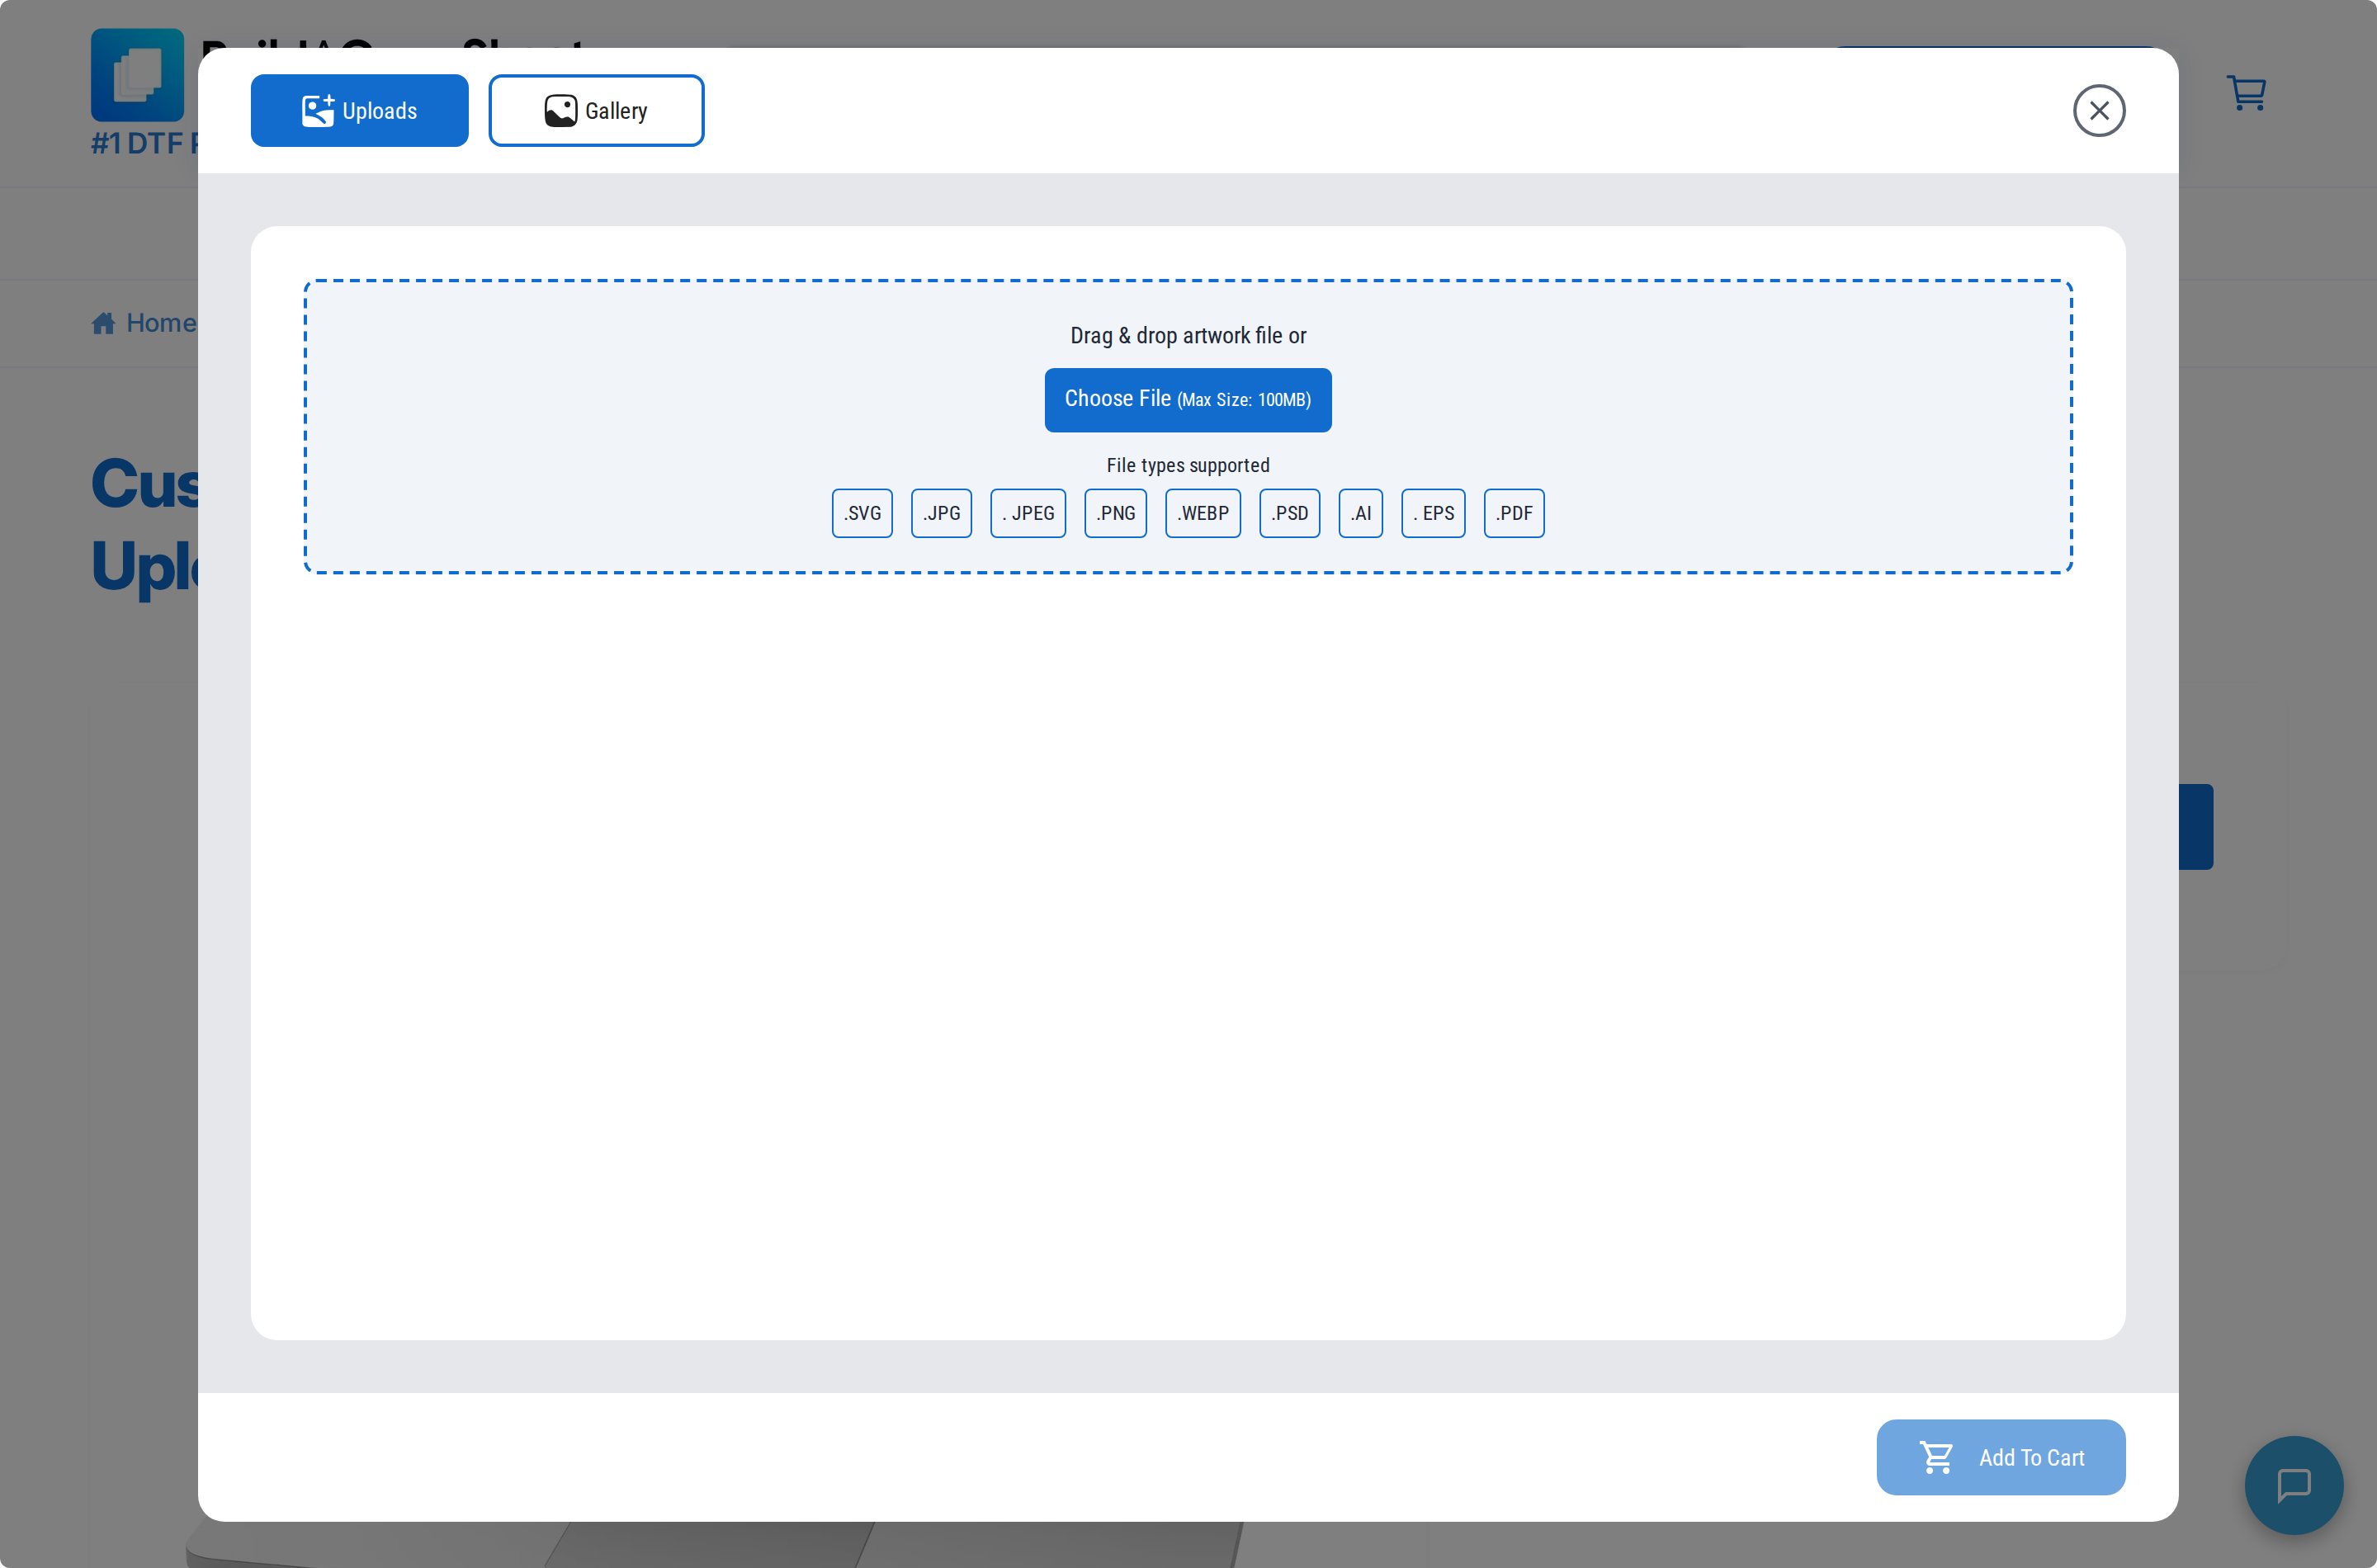Click the 'File types supported' label

pyautogui.click(x=1188, y=465)
